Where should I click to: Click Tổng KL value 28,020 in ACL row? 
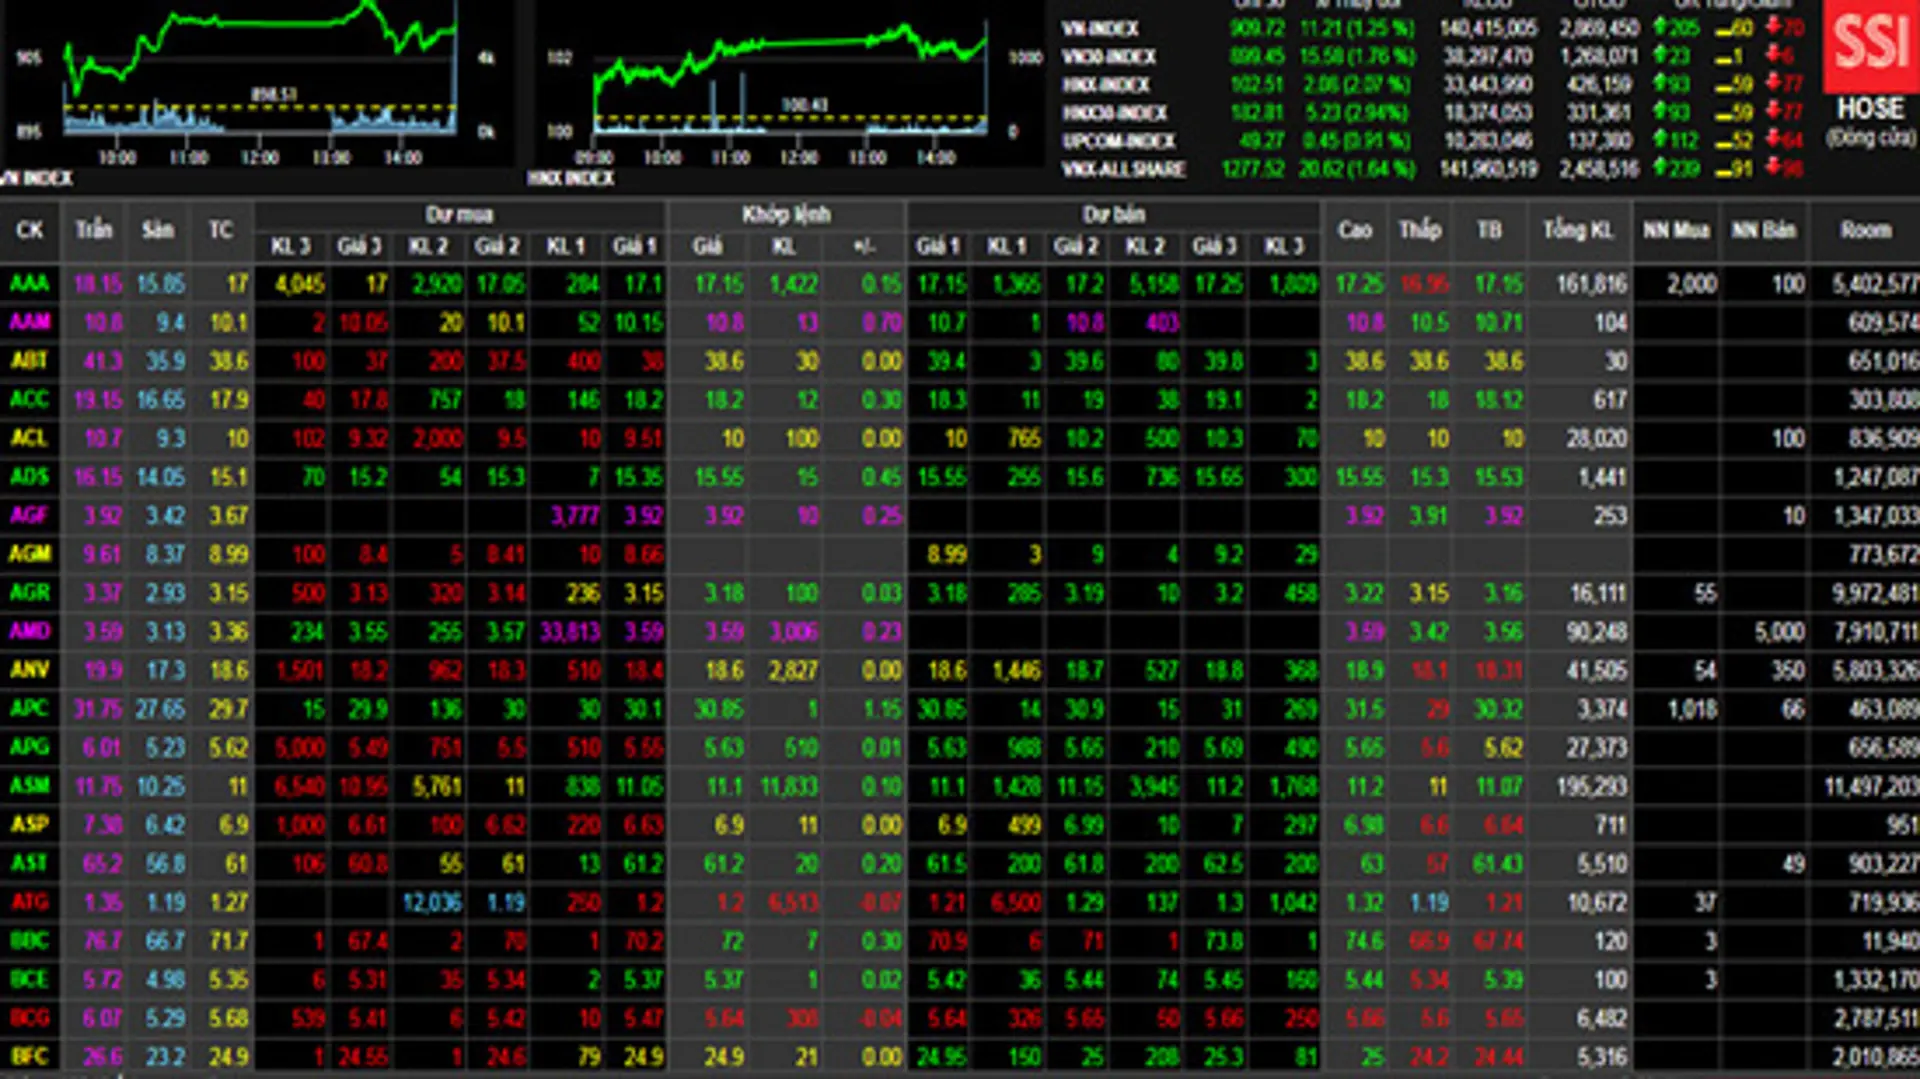pos(1598,438)
